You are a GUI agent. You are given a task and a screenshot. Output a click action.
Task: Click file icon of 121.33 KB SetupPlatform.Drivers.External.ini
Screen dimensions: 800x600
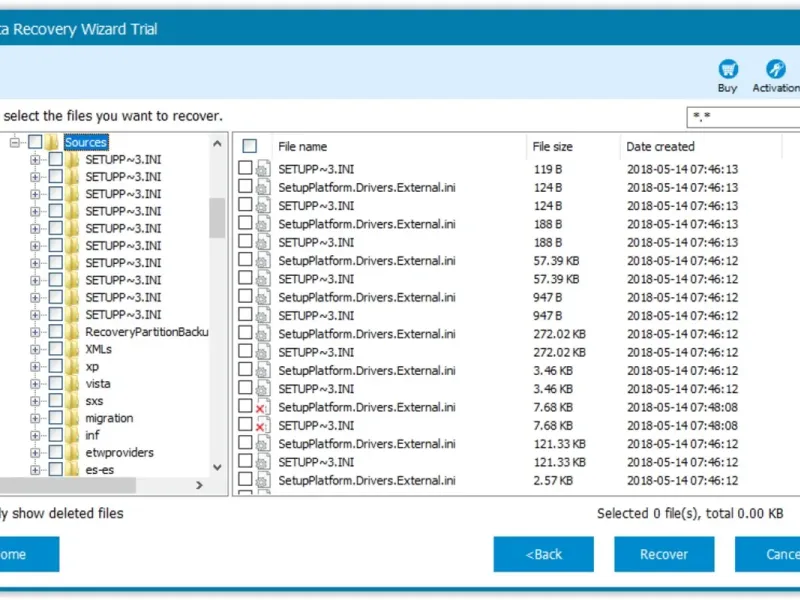263,444
